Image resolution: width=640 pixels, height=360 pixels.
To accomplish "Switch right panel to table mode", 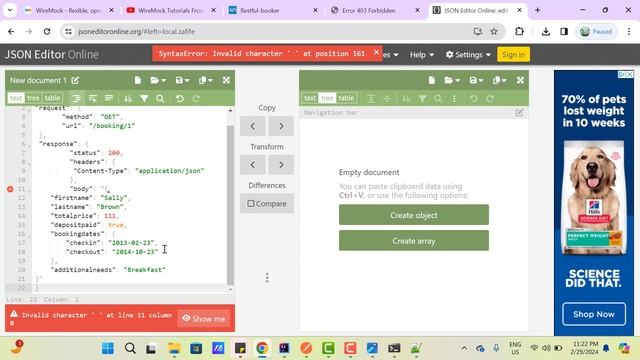I will point(346,98).
